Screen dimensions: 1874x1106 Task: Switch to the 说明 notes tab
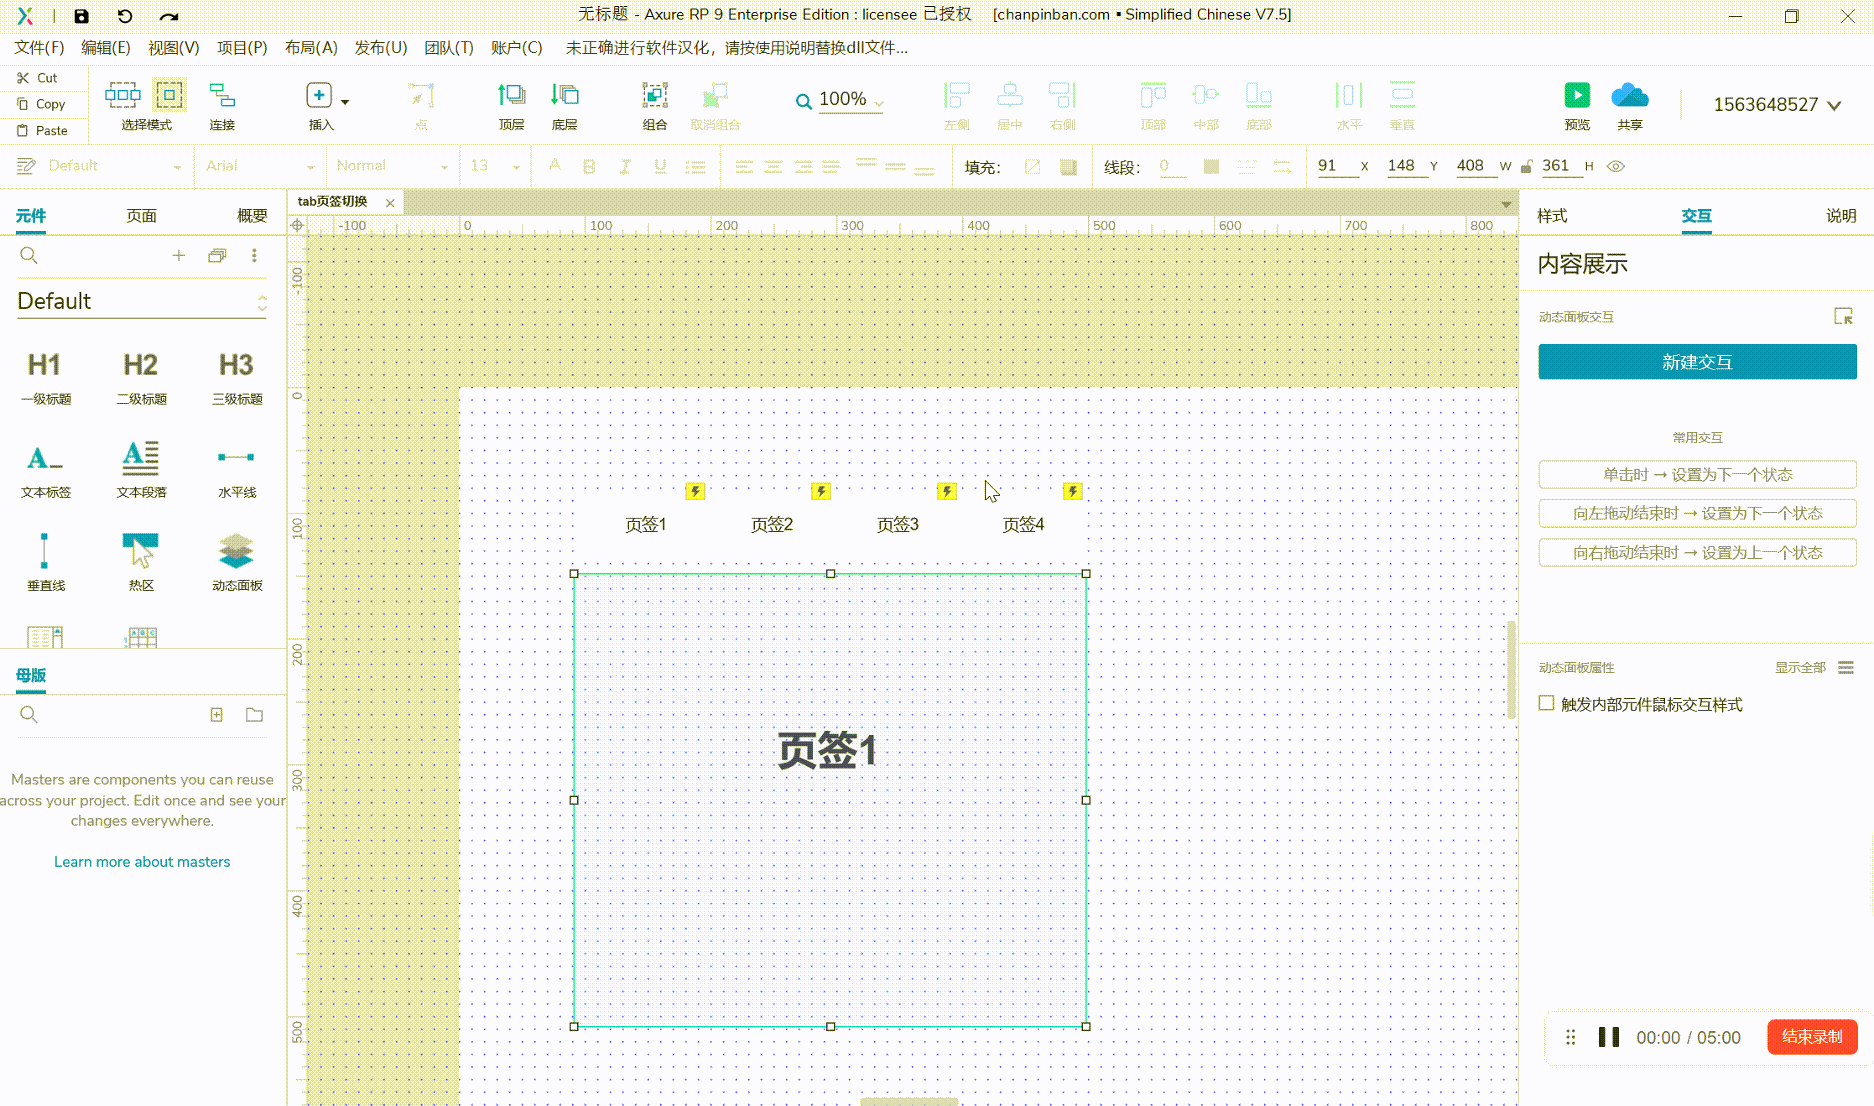[1841, 216]
